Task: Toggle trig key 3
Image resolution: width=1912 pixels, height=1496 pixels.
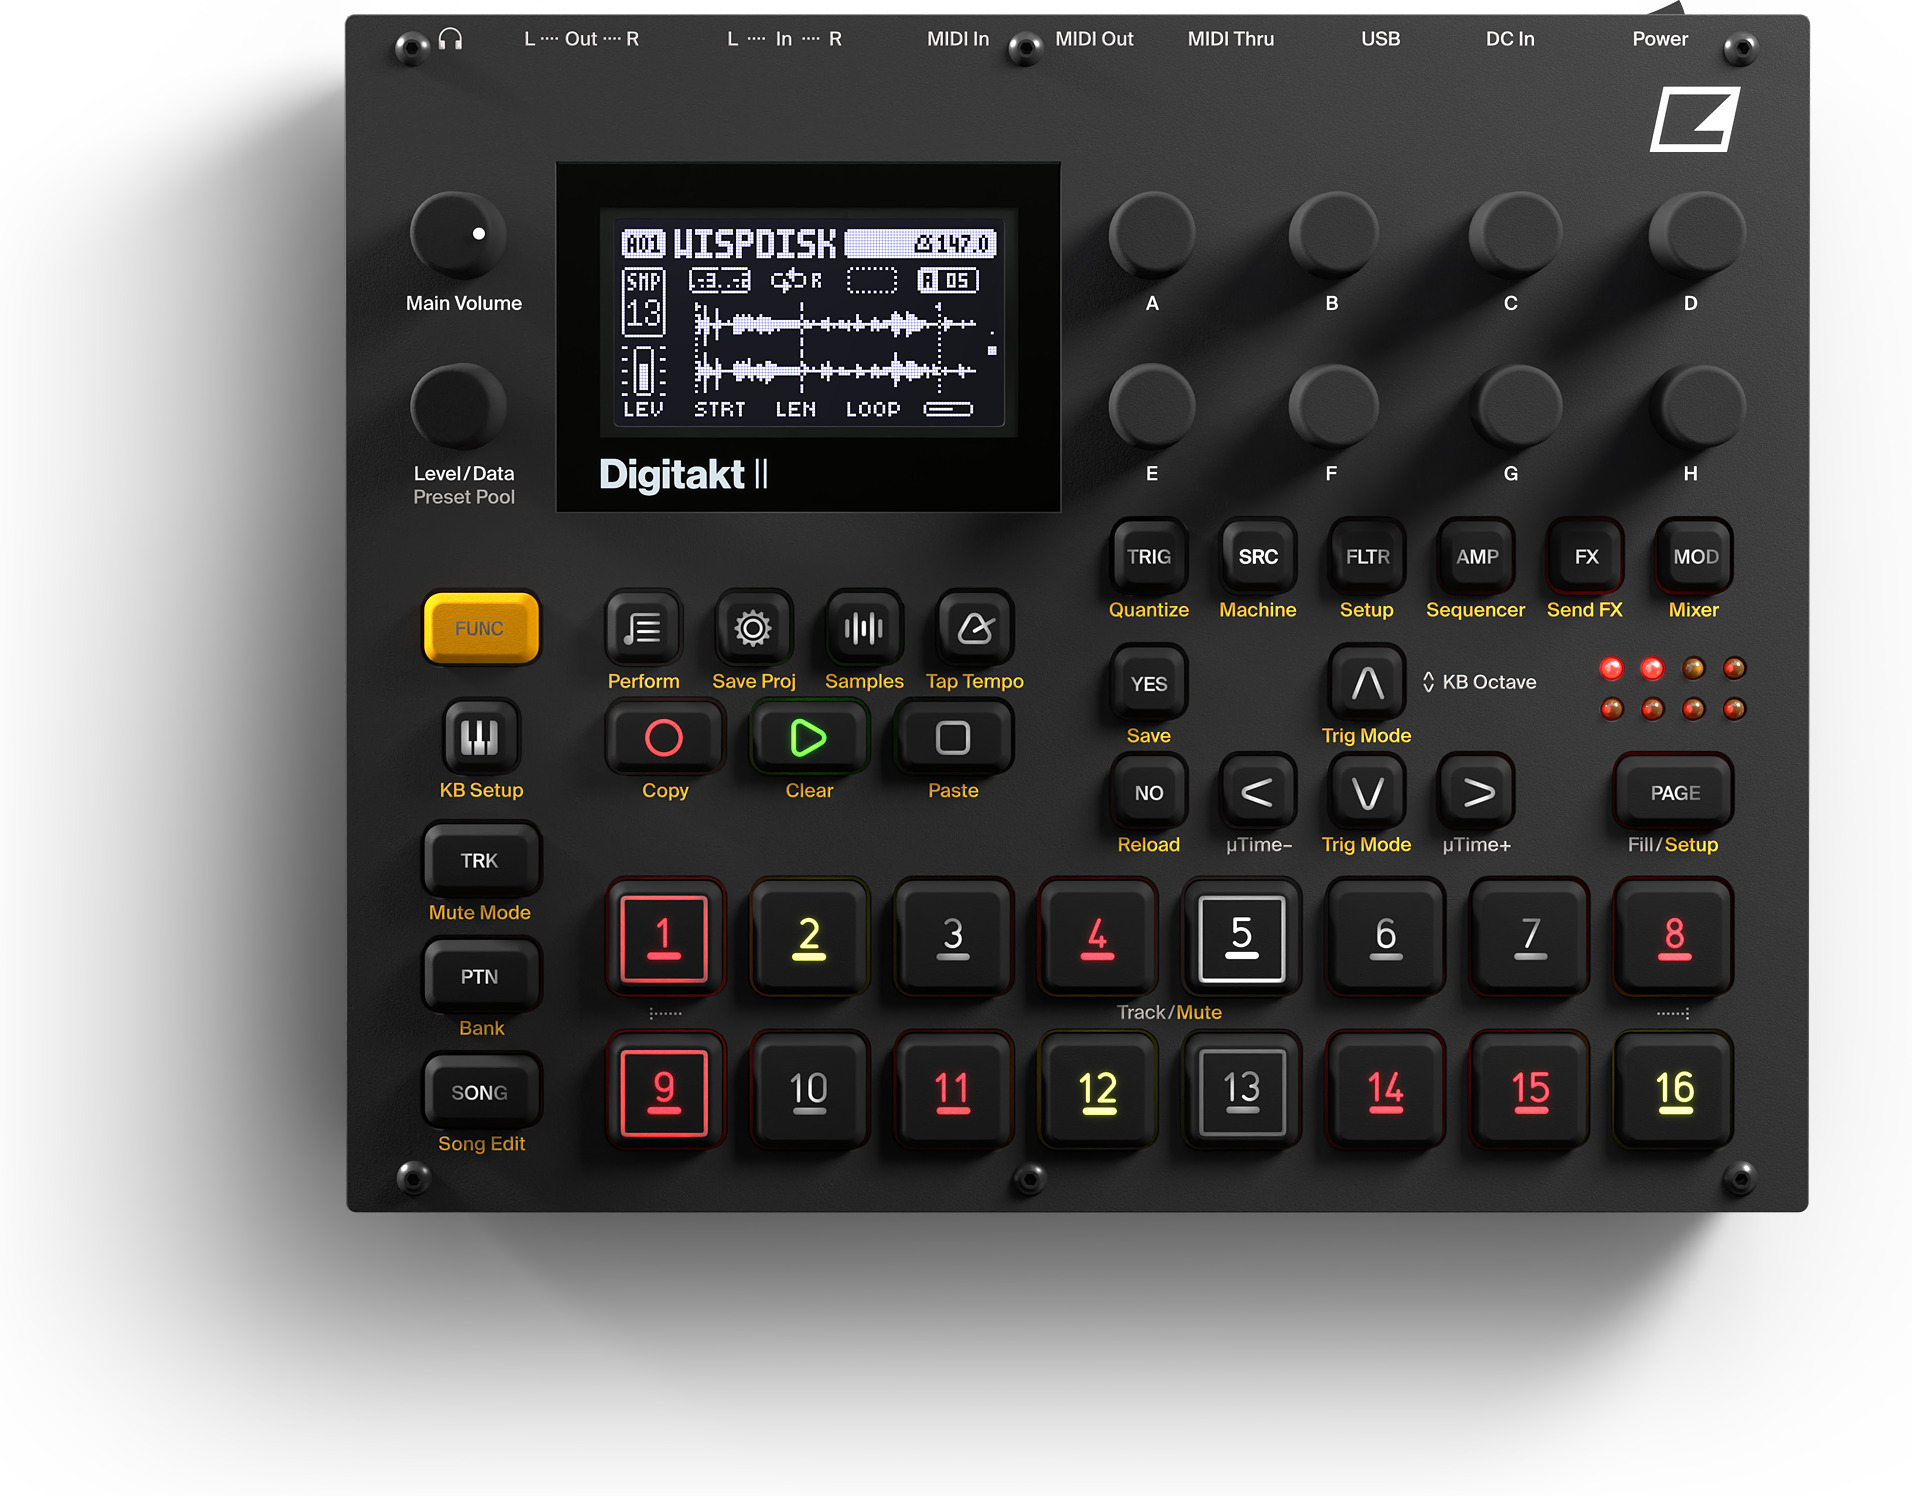Action: tap(953, 938)
